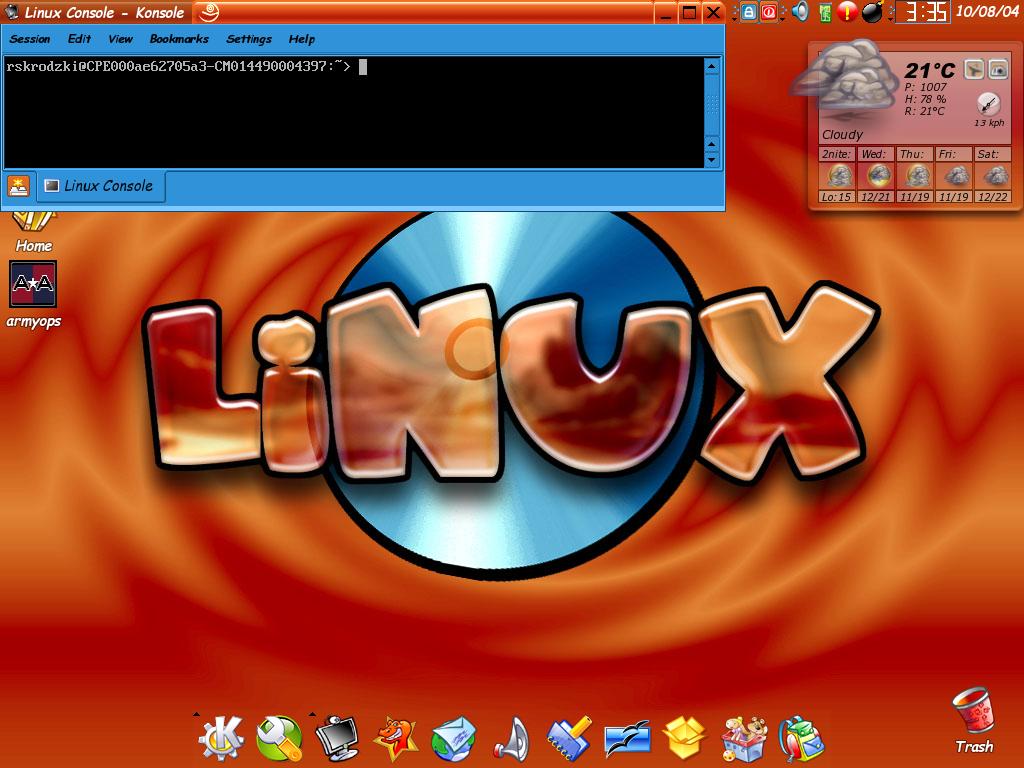This screenshot has width=1024, height=768.
Task: Click the Wed forecast icon
Action: 877,176
